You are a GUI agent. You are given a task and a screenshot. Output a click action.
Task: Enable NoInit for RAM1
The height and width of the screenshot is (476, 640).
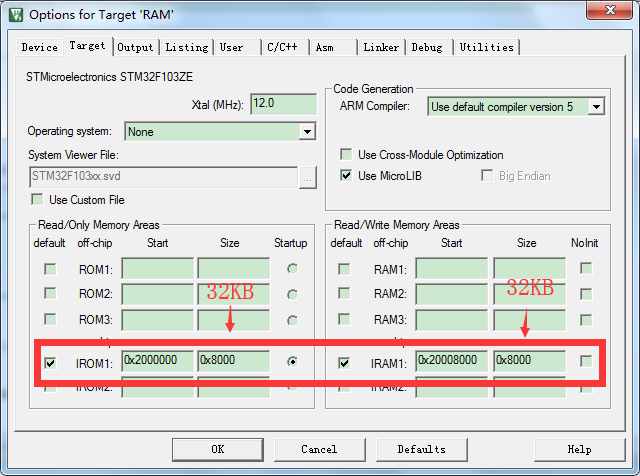[586, 268]
